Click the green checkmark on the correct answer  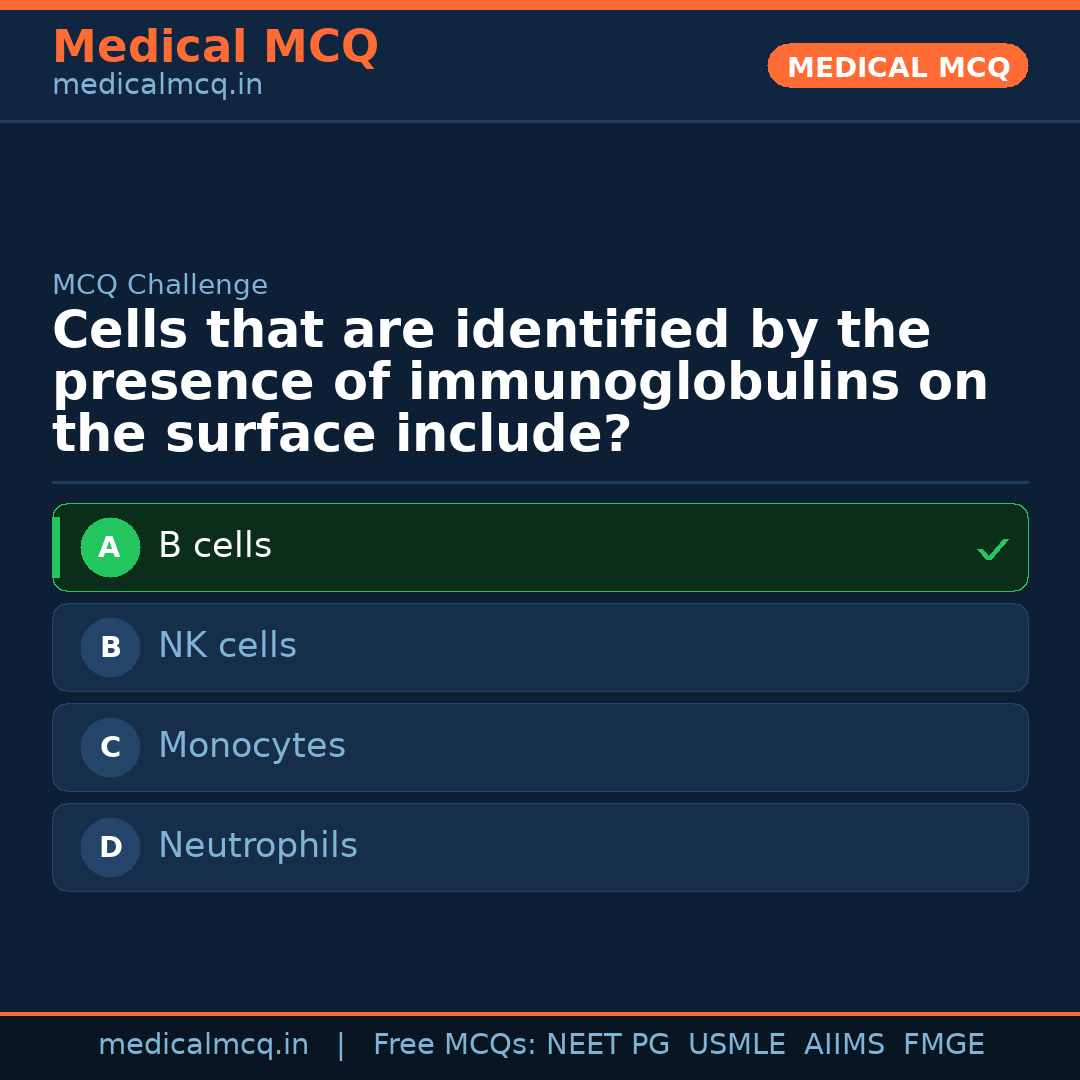(992, 549)
